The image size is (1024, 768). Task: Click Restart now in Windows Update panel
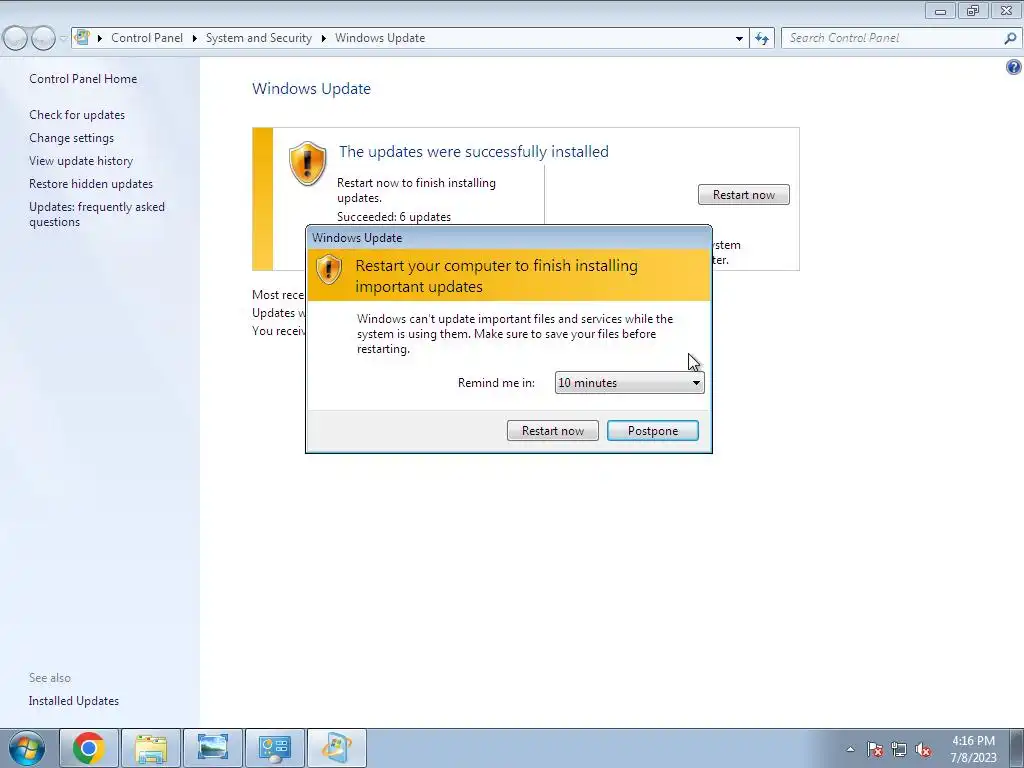coord(743,195)
